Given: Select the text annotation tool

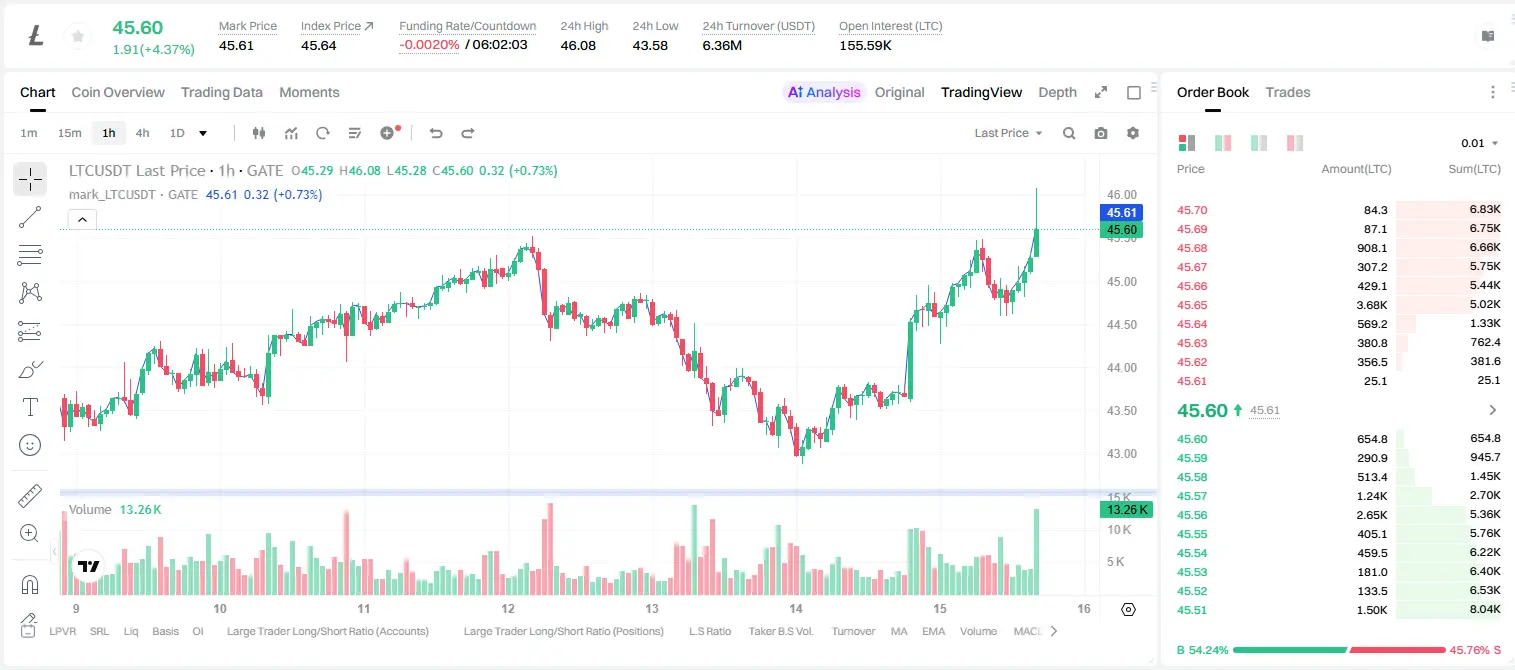Looking at the screenshot, I should [x=30, y=407].
